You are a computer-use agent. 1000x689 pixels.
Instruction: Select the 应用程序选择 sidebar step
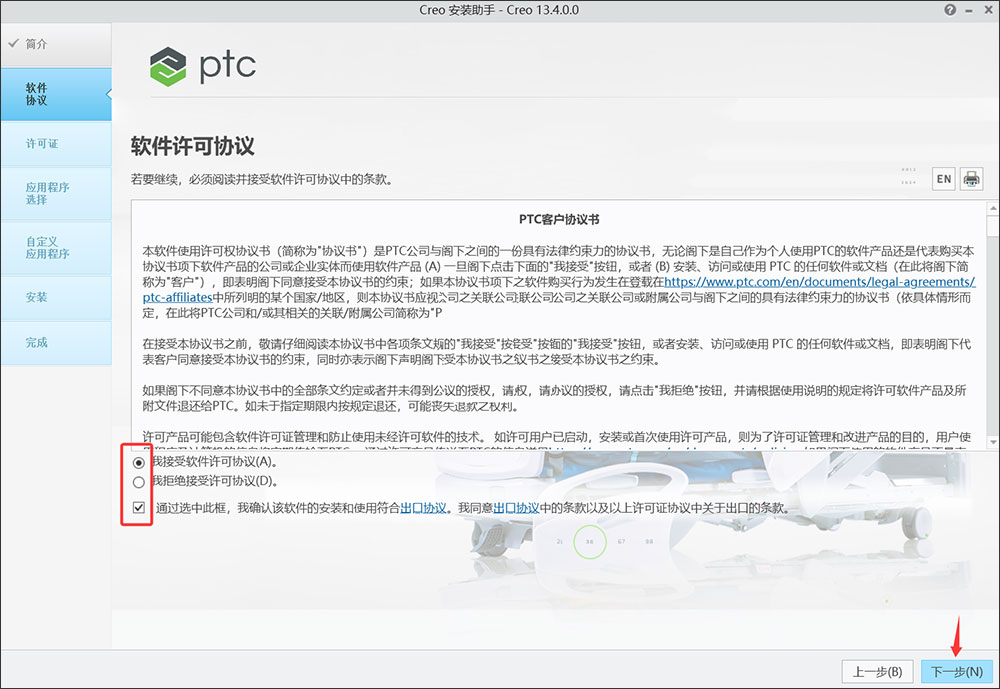pyautogui.click(x=56, y=193)
